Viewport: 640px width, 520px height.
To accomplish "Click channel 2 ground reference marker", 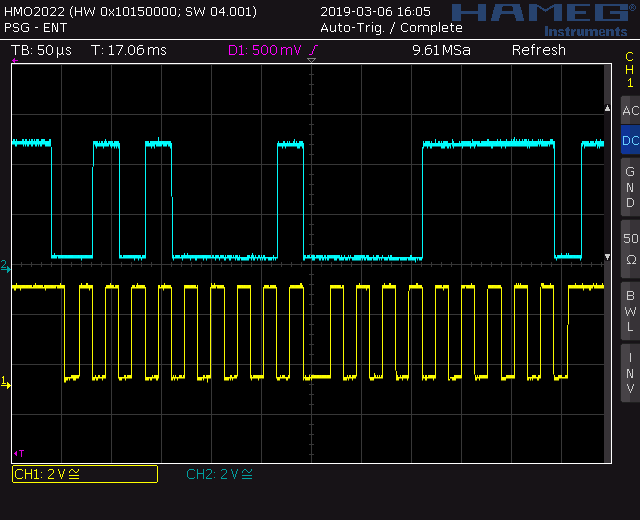I will (5, 266).
